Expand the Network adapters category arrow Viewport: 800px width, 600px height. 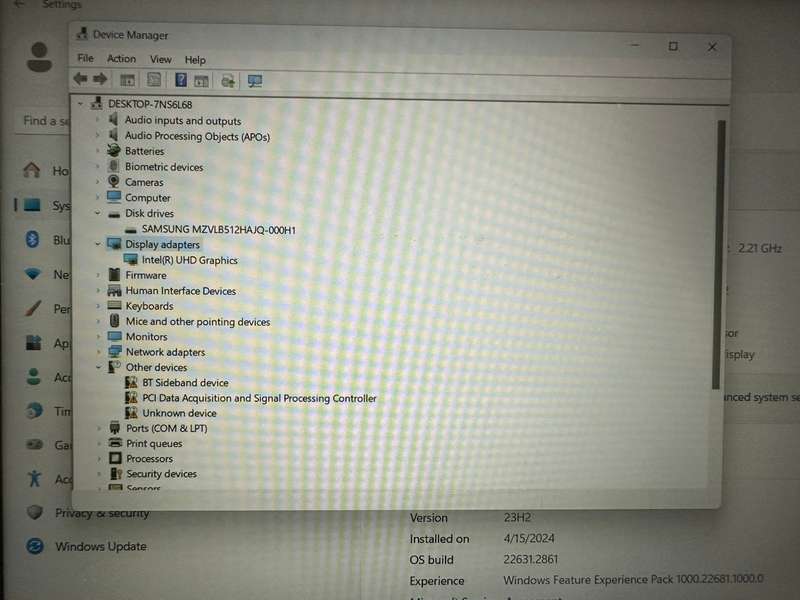pyautogui.click(x=98, y=352)
